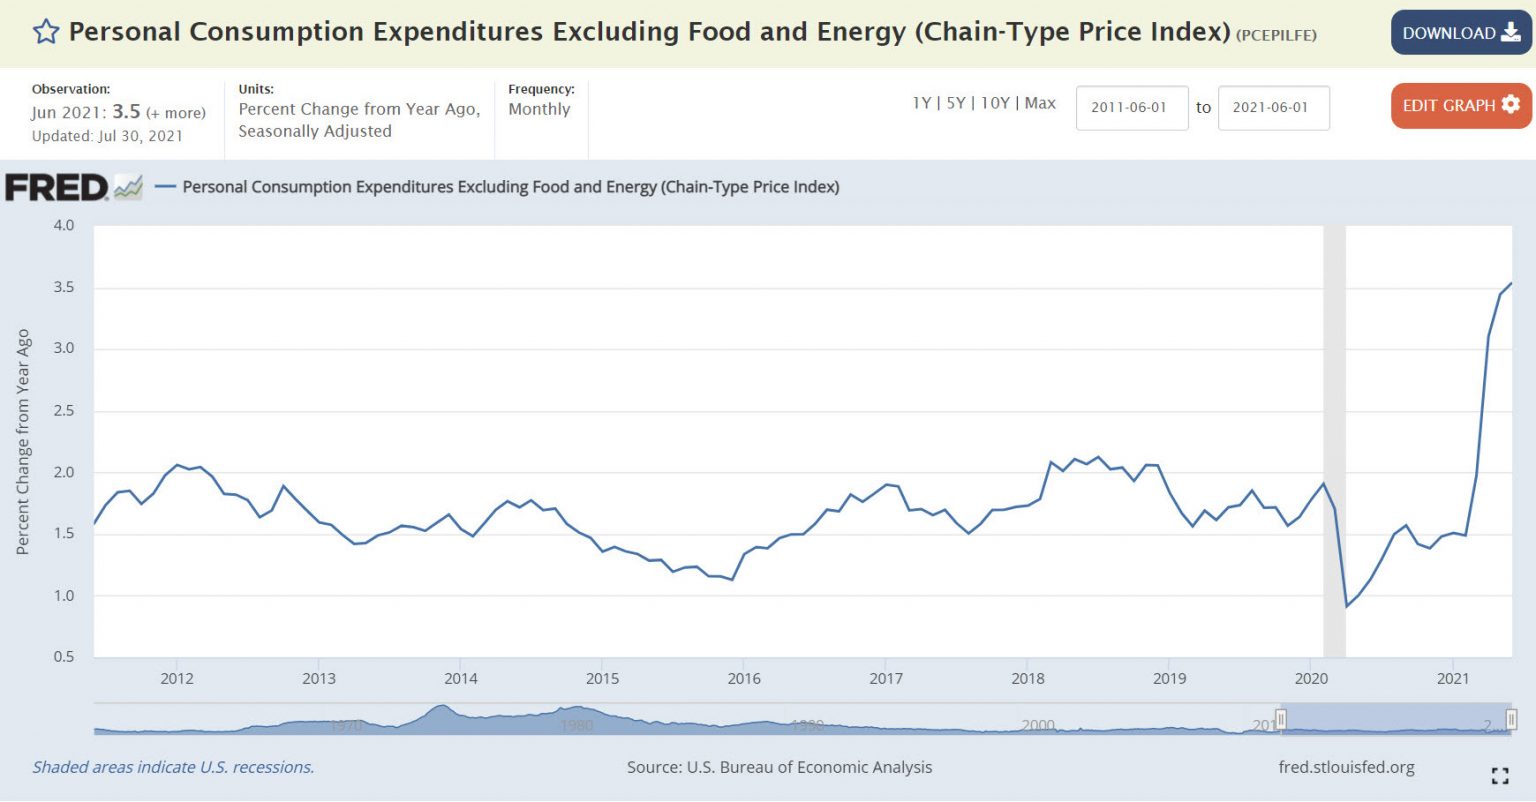Click the left range slider handle
The image size is (1536, 802).
click(x=1280, y=719)
